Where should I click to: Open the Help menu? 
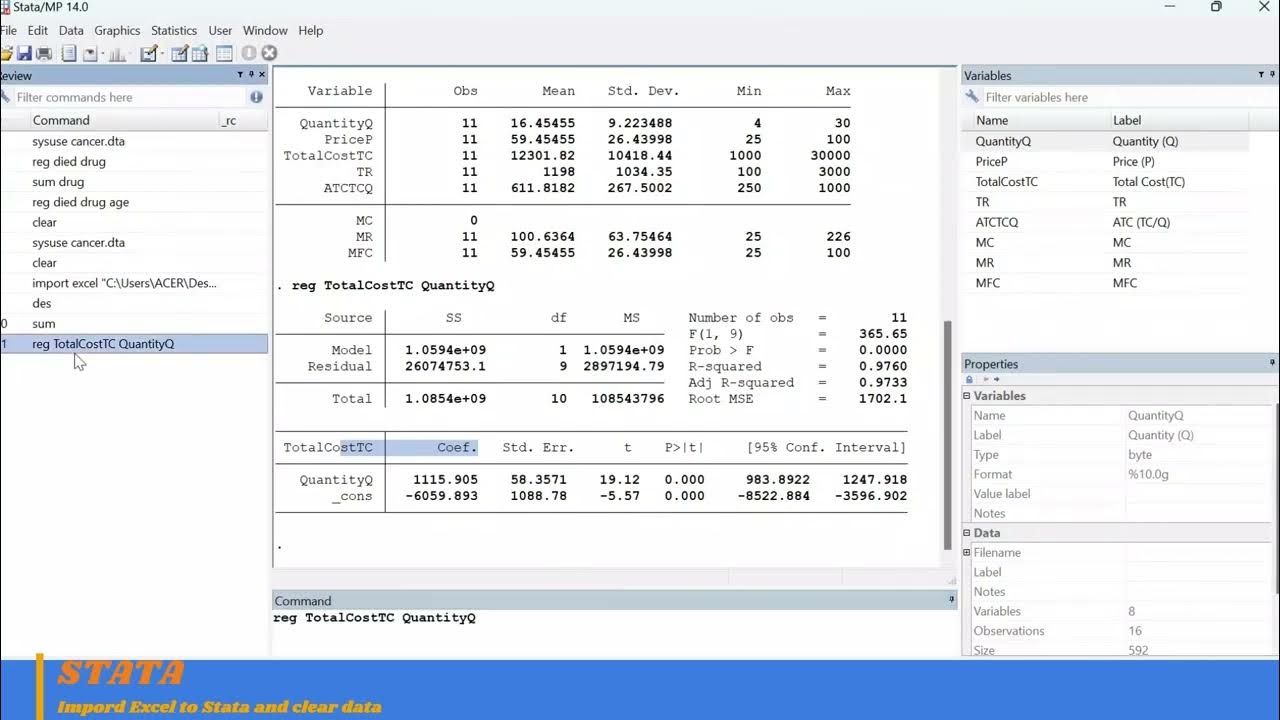311,31
